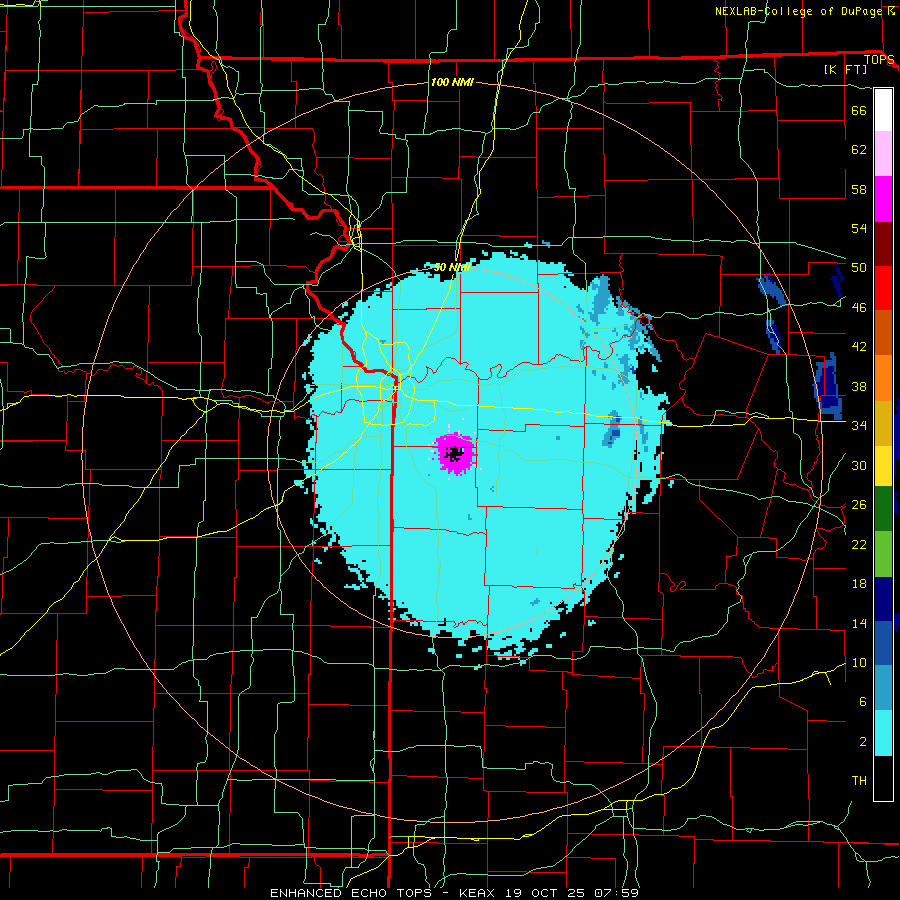Click the 38 scale label

[859, 386]
